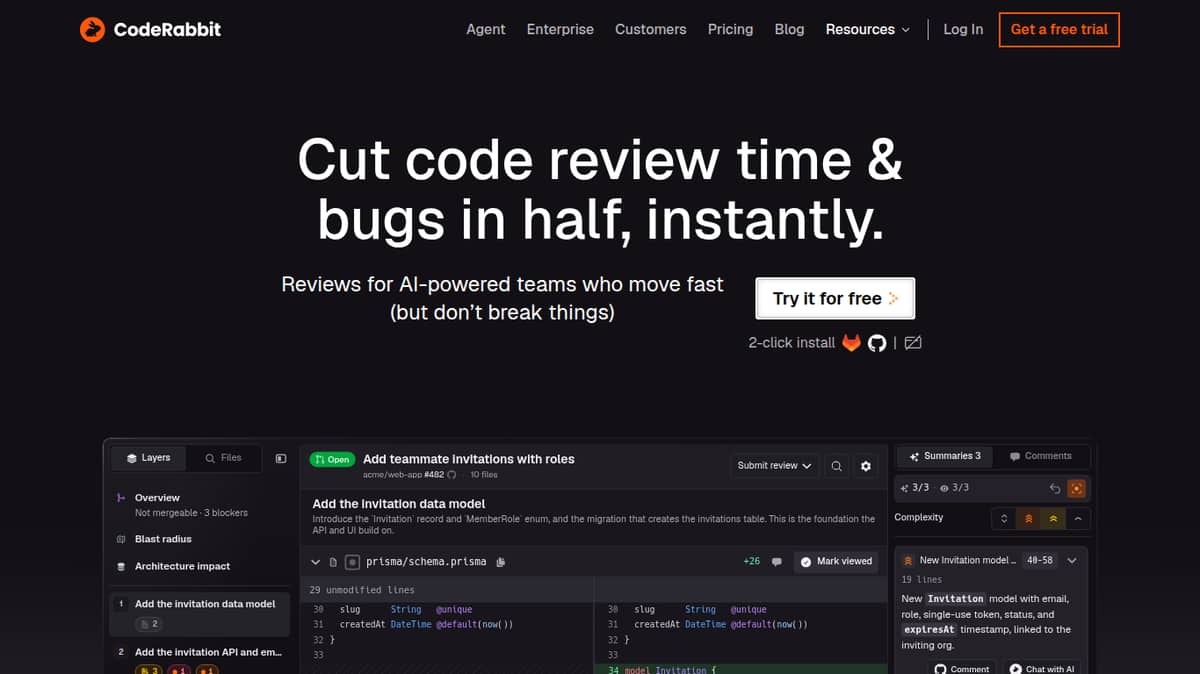This screenshot has height=674, width=1200.
Task: Open the GitHub install icon
Action: coord(877,343)
